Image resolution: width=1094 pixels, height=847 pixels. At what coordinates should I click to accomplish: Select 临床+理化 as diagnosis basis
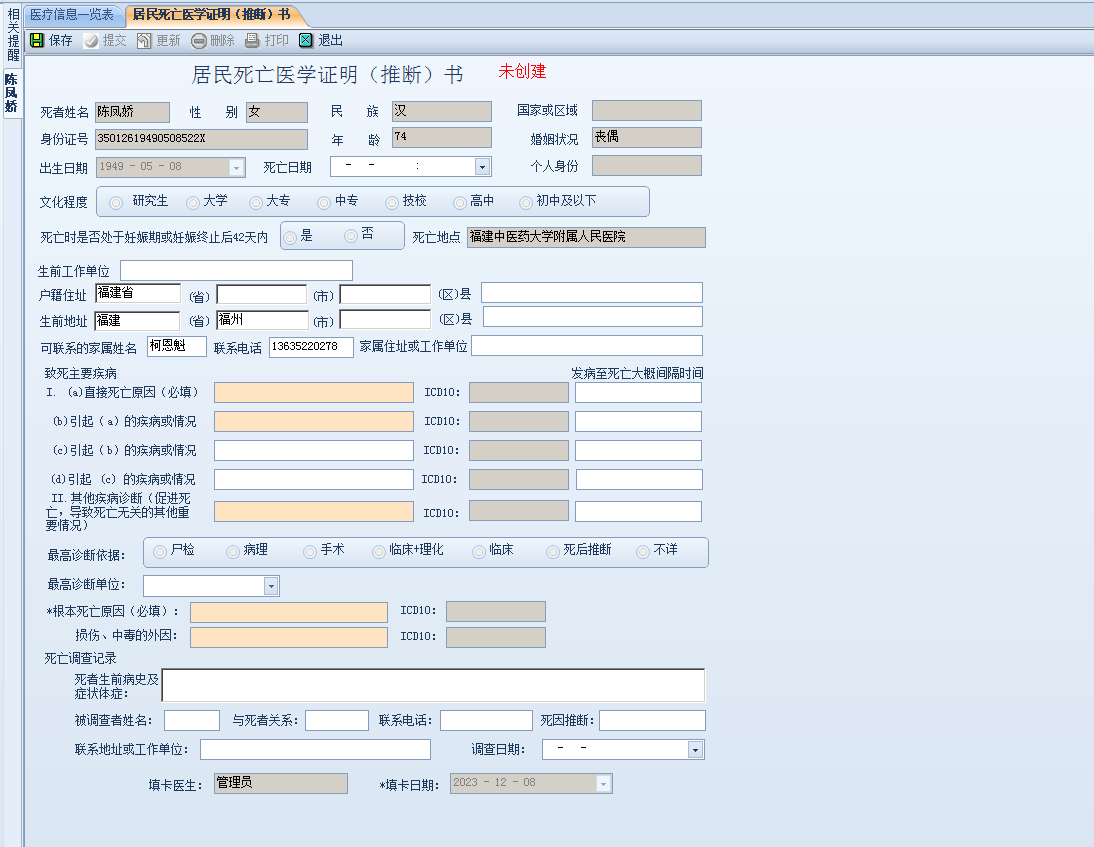point(379,552)
